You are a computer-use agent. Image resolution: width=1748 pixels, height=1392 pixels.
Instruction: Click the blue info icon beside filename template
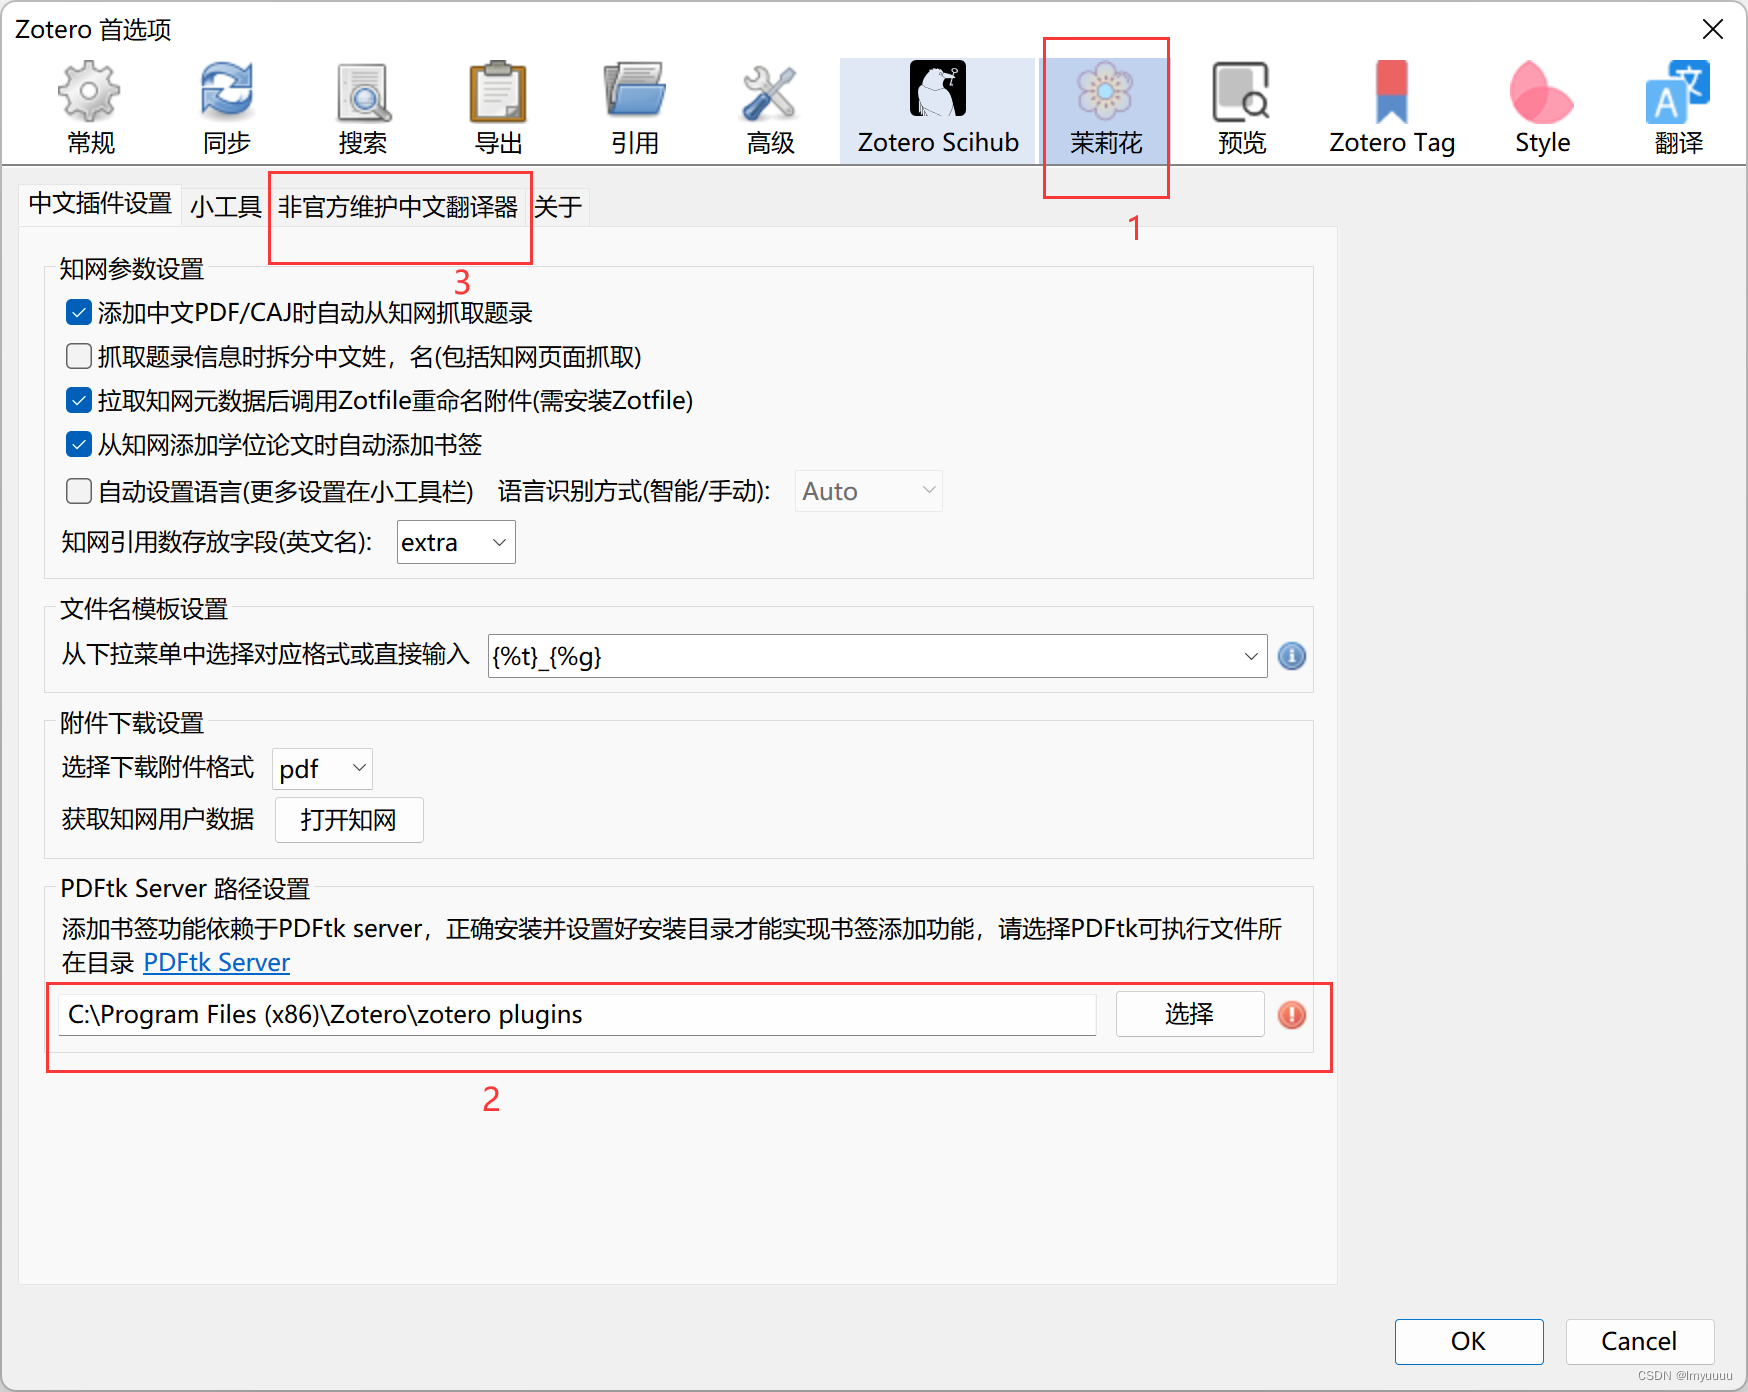tap(1292, 656)
